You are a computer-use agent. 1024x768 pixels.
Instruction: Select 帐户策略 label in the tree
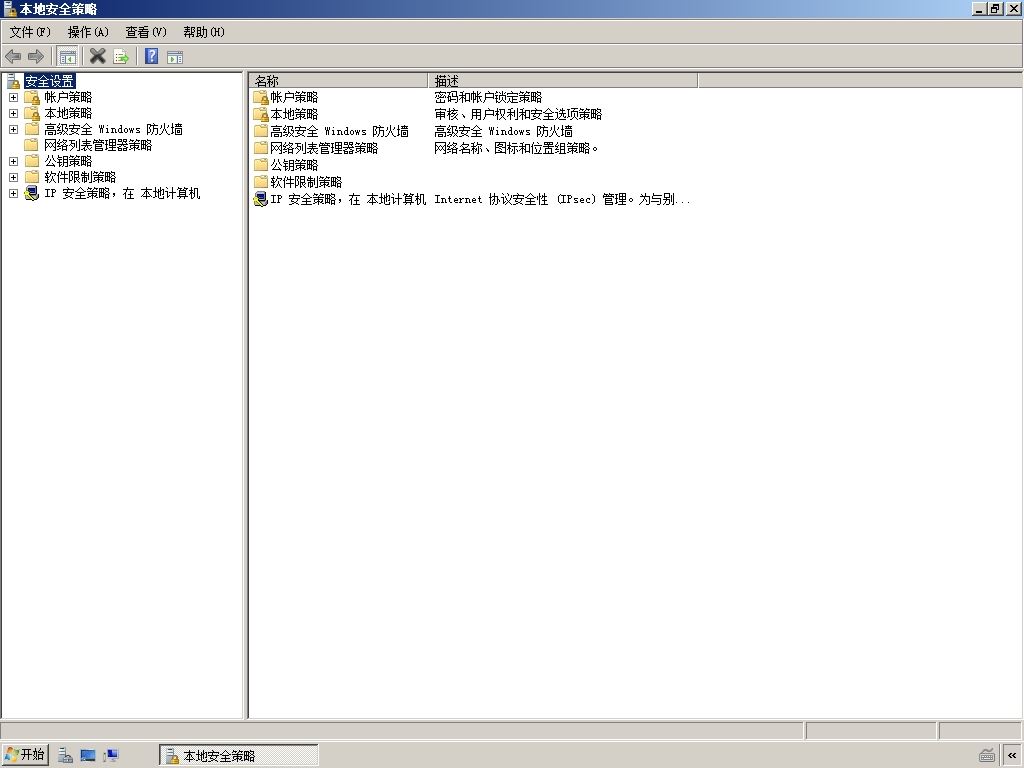68,97
